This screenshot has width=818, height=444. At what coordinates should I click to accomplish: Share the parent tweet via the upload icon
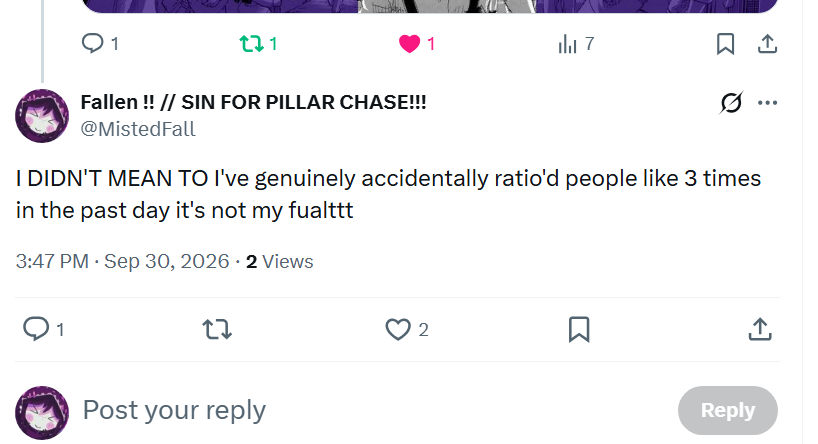click(767, 44)
